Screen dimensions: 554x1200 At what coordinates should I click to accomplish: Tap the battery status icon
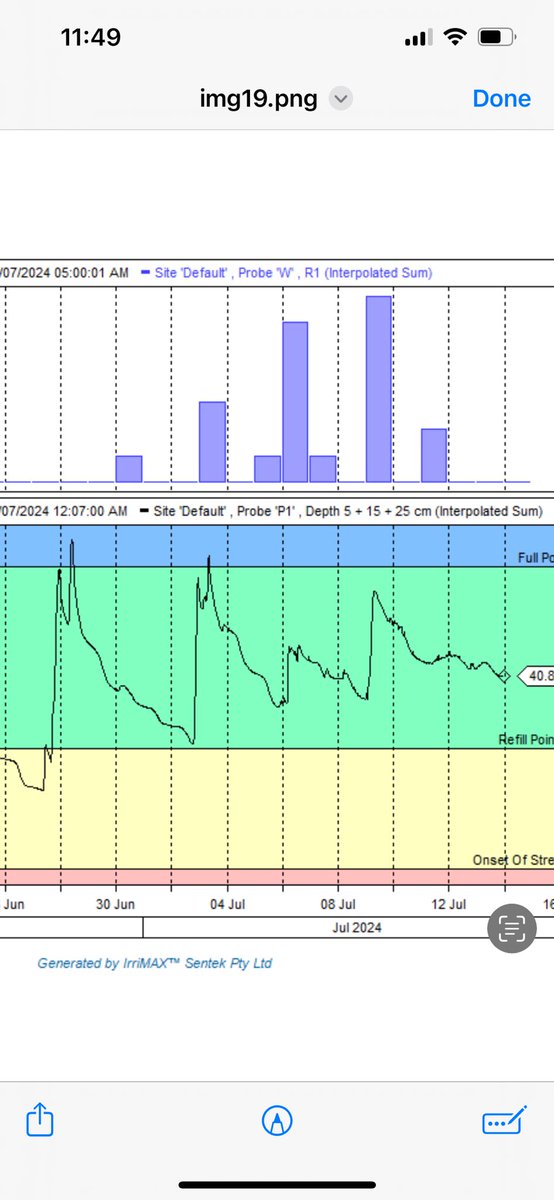[x=495, y=37]
